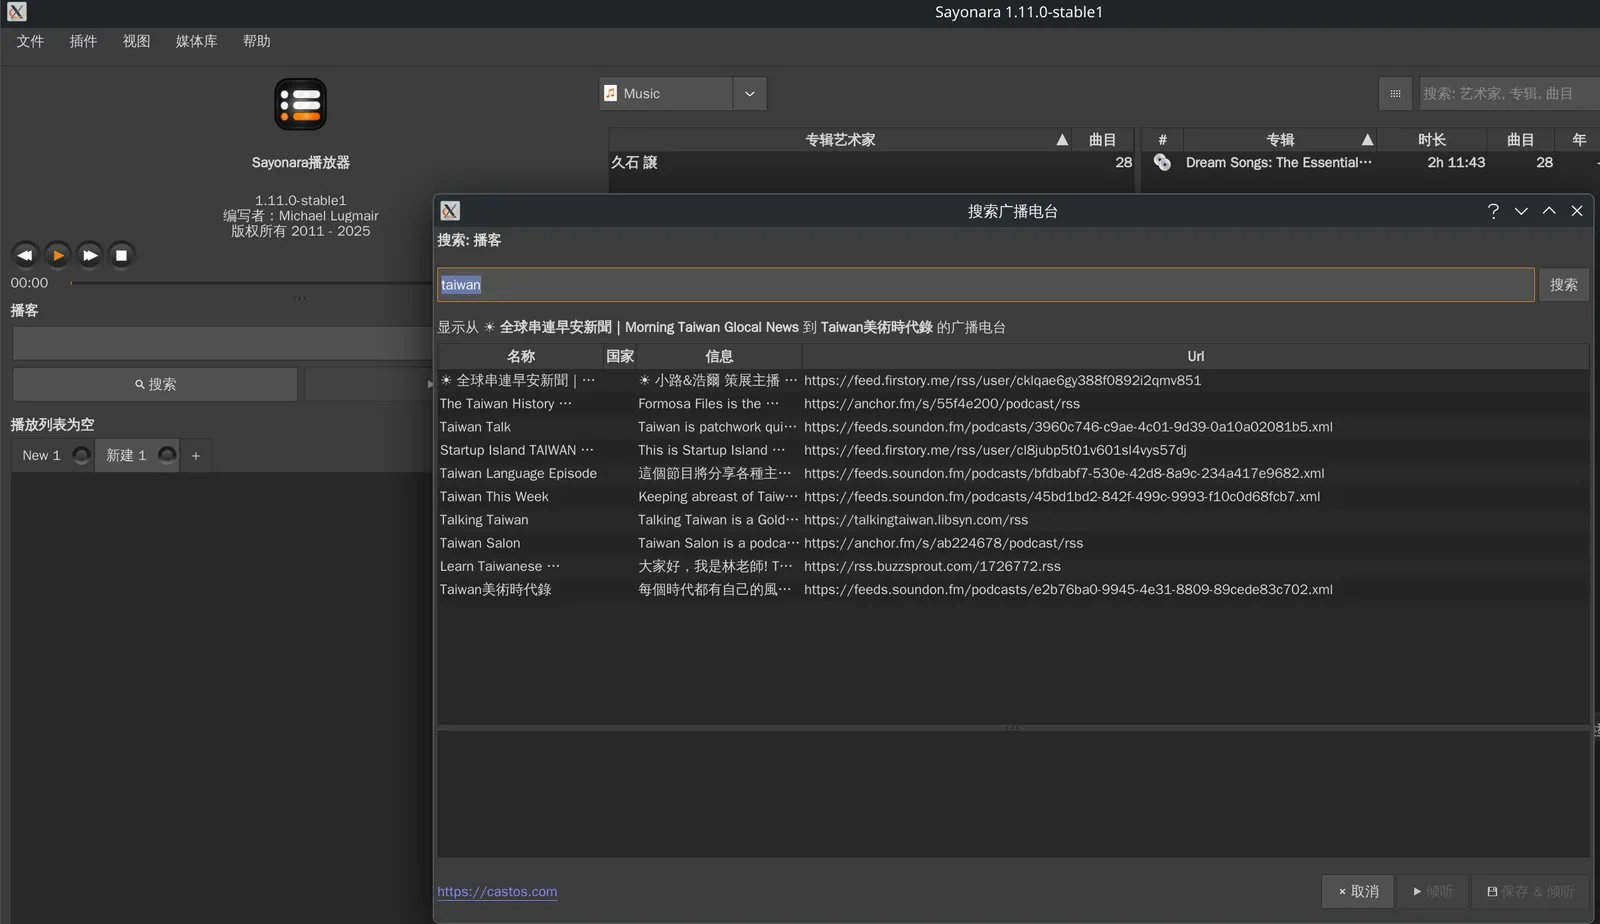
Task: Select the Taiwan Salon row
Action: 1012,543
